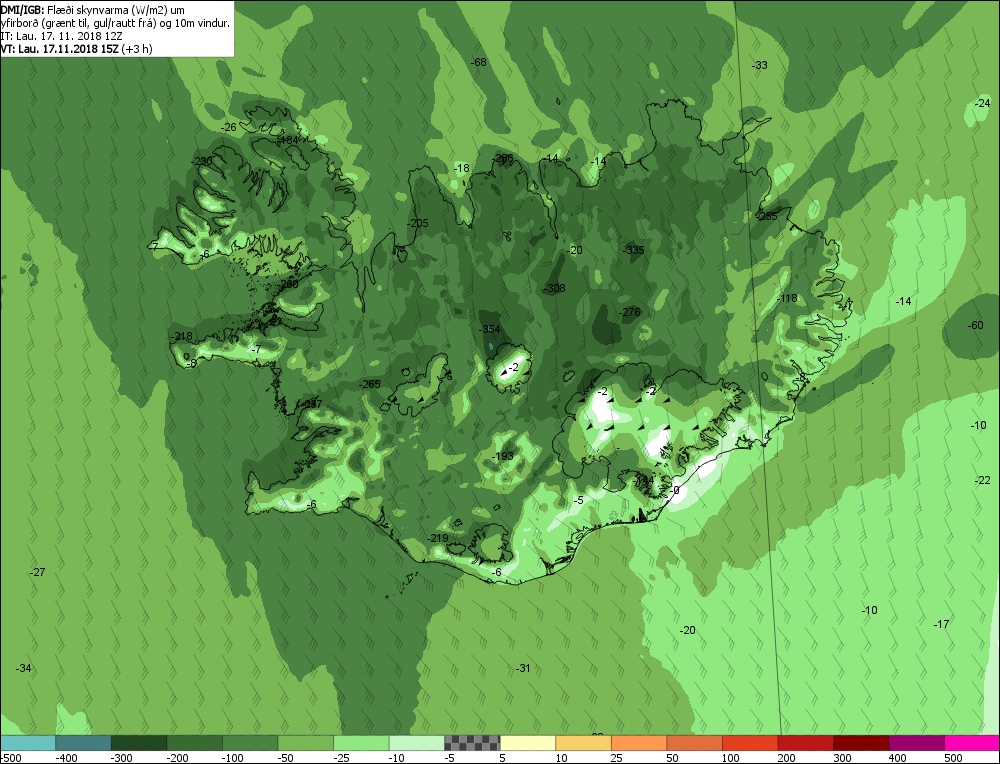The image size is (1000, 764).
Task: Click the -260 value on the map
Action: [288, 284]
